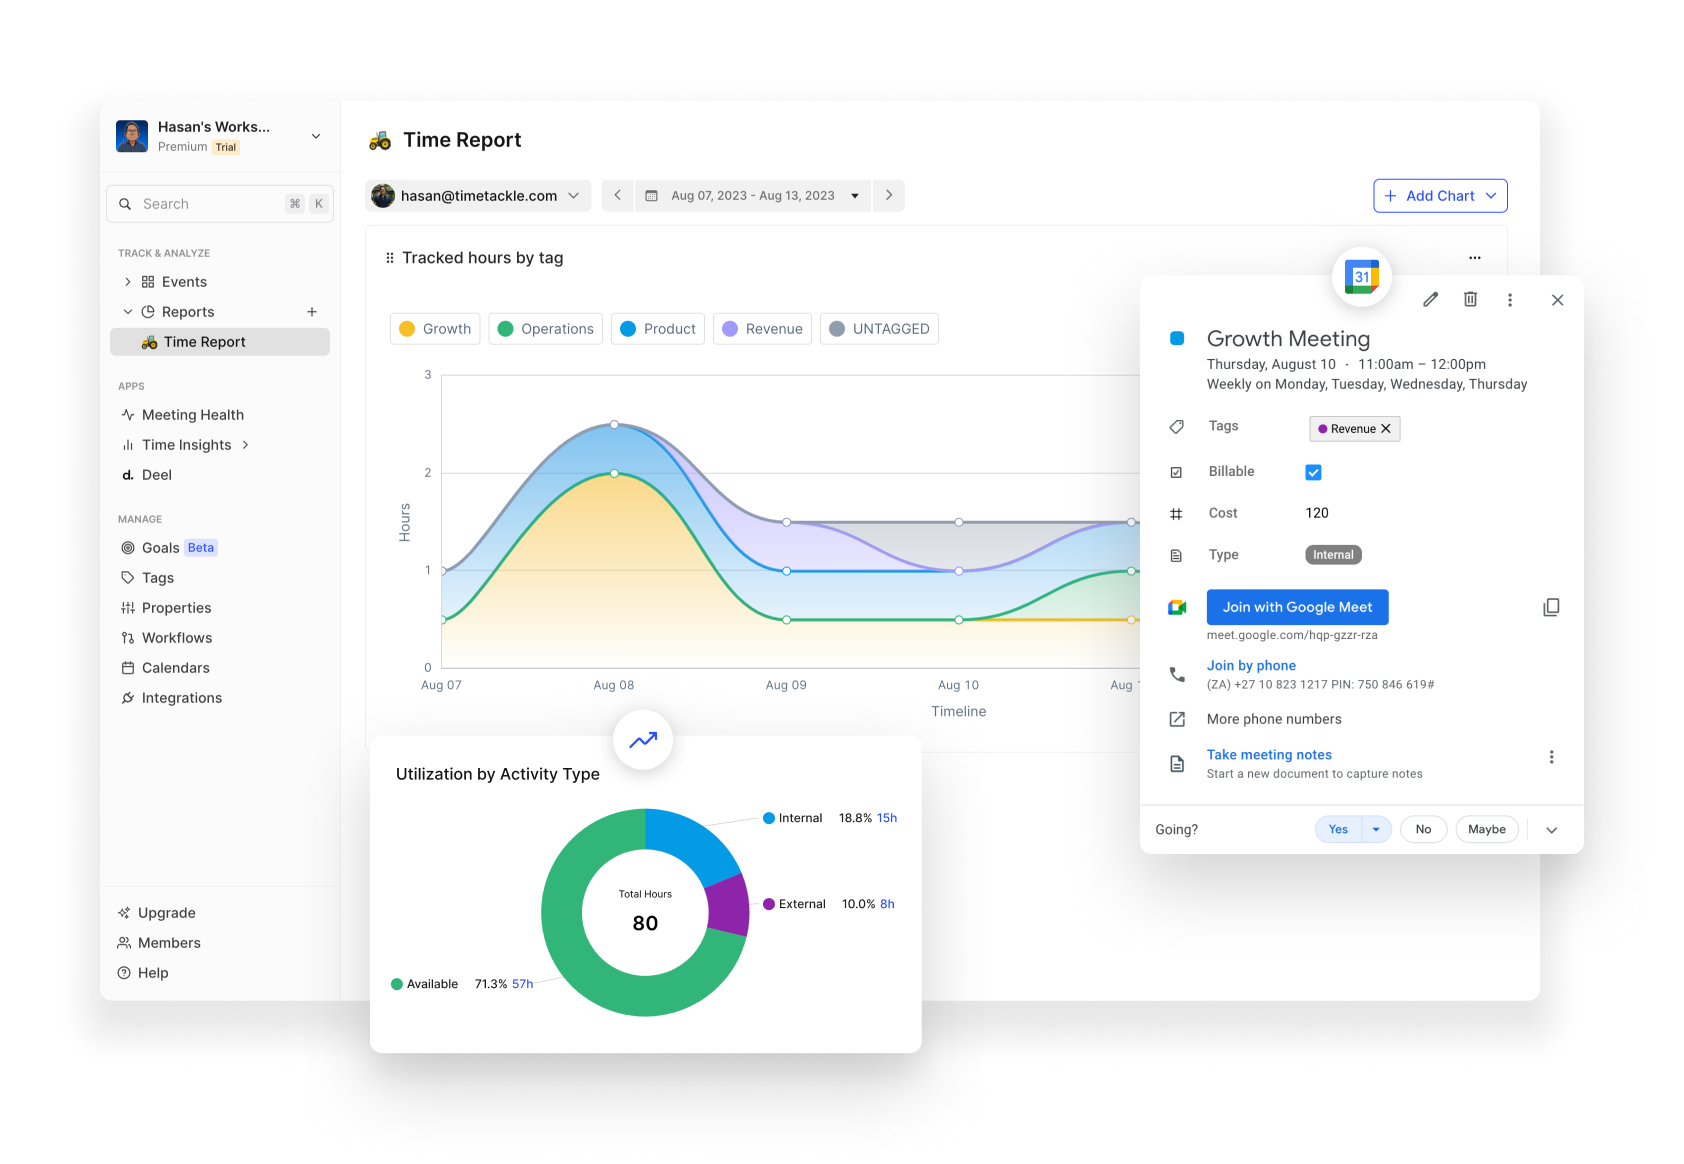The width and height of the screenshot is (1684, 1164).
Task: Open the Deel app in sidebar
Action: click(x=157, y=474)
